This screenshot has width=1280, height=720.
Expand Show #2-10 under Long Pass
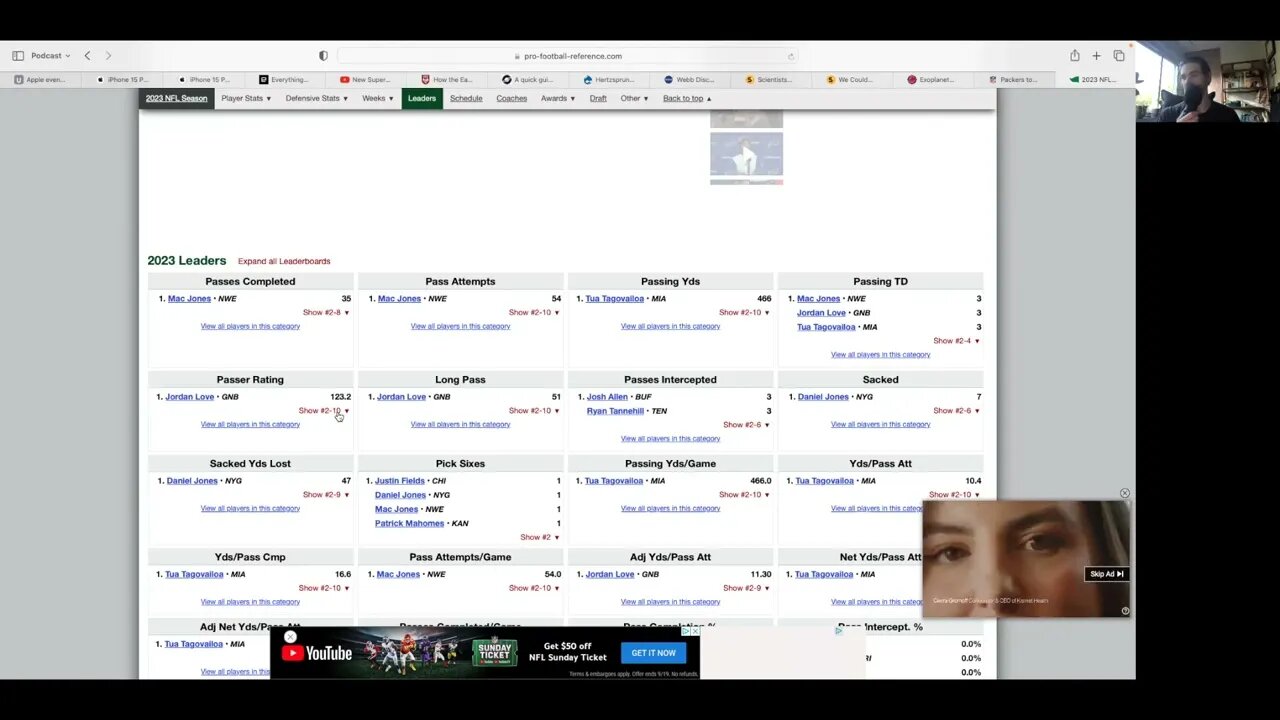[534, 410]
